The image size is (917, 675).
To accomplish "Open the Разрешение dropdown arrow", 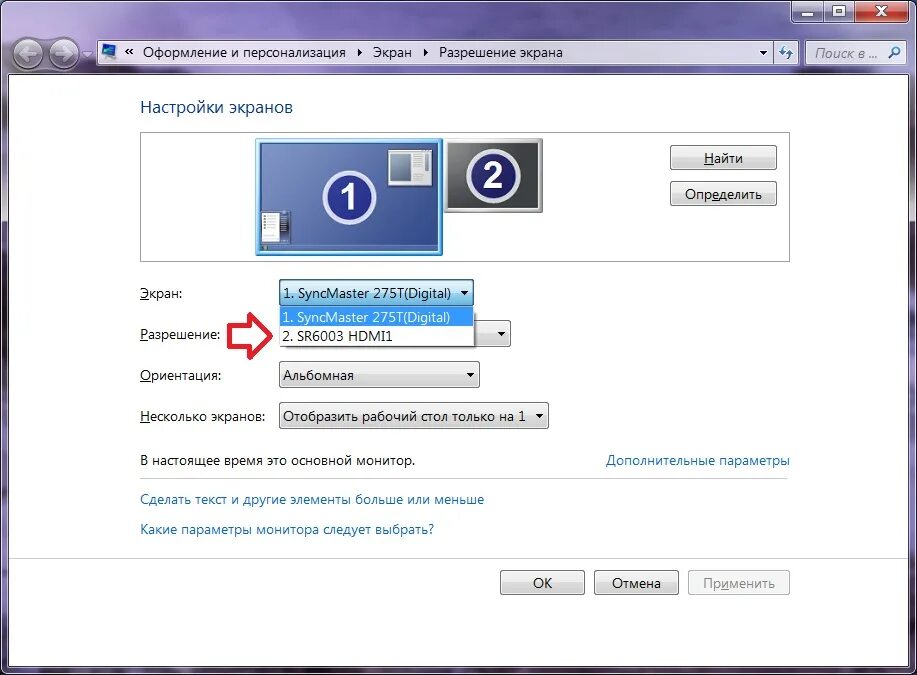I will (501, 334).
